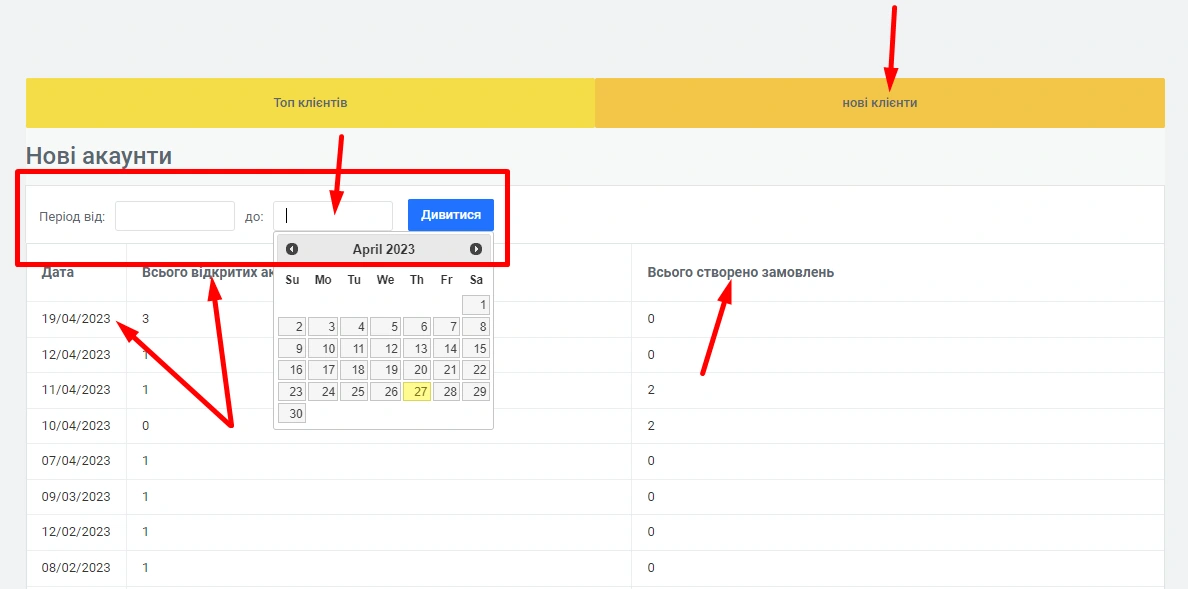
Task: Click the до date input field
Action: pos(332,216)
